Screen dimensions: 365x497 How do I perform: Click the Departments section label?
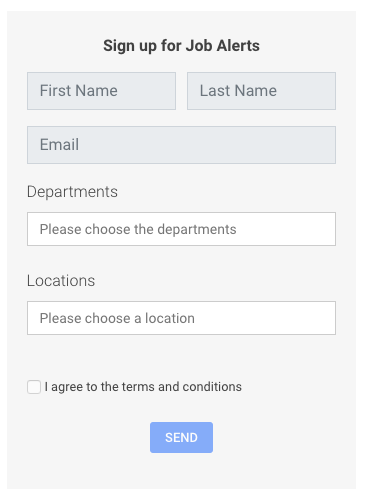tap(72, 192)
